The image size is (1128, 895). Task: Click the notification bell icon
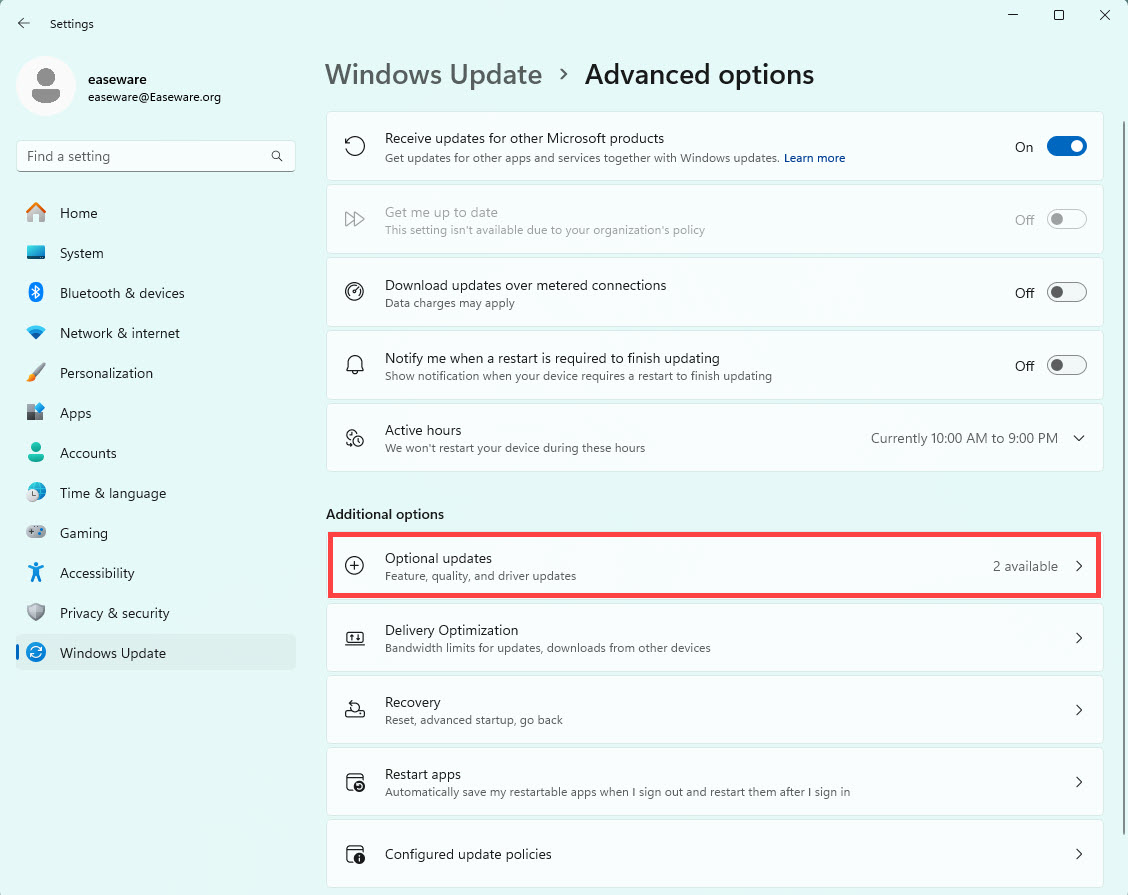[355, 365]
